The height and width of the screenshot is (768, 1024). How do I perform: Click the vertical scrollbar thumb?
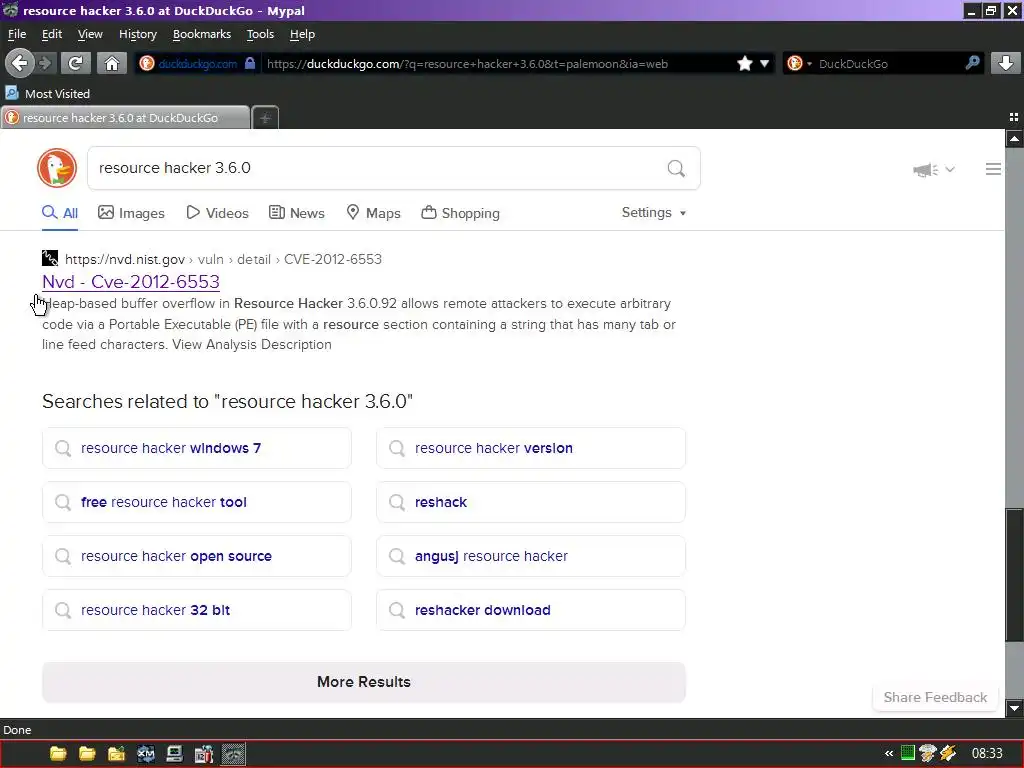(1014, 575)
